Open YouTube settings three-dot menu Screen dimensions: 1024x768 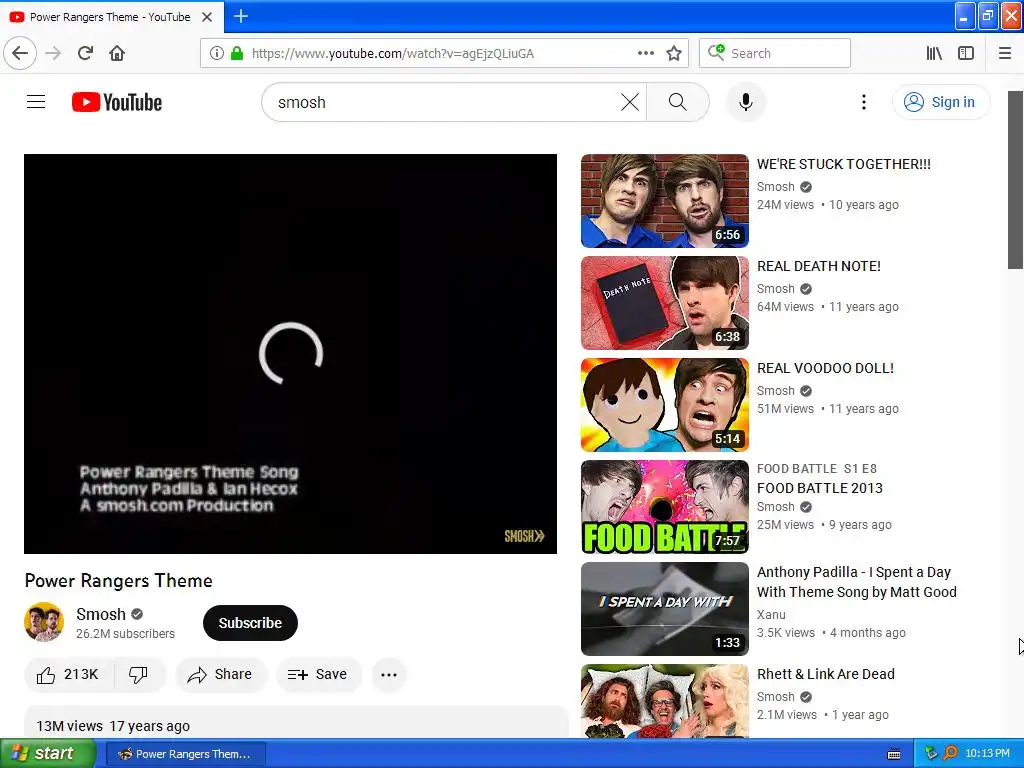pyautogui.click(x=863, y=102)
